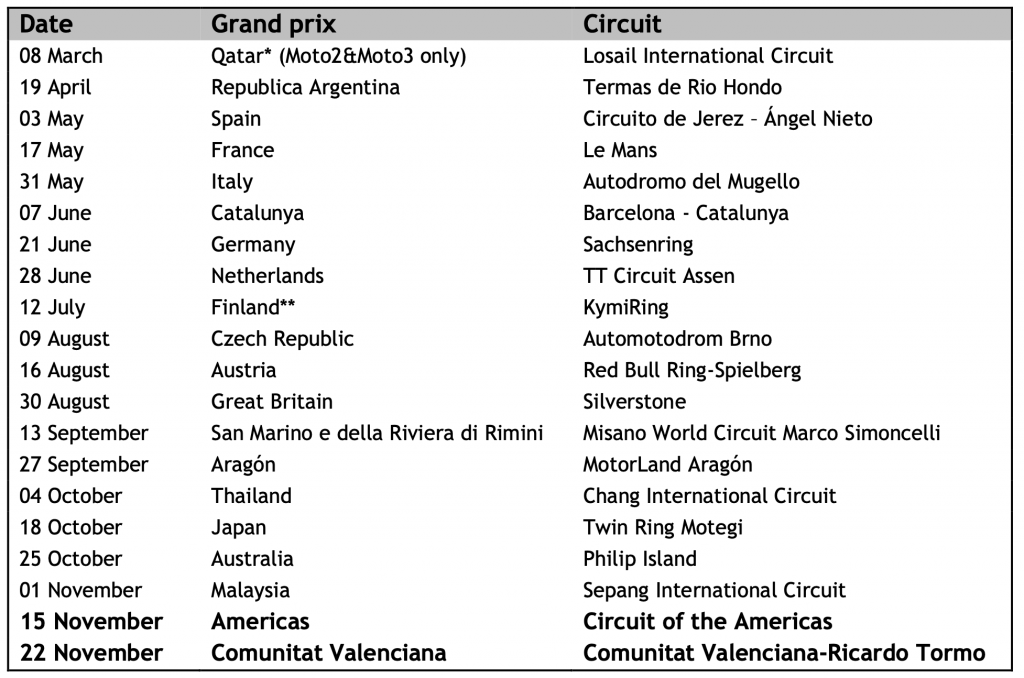Click the Losail International Circuit cell
Screen dimensions: 1024x678
point(708,56)
